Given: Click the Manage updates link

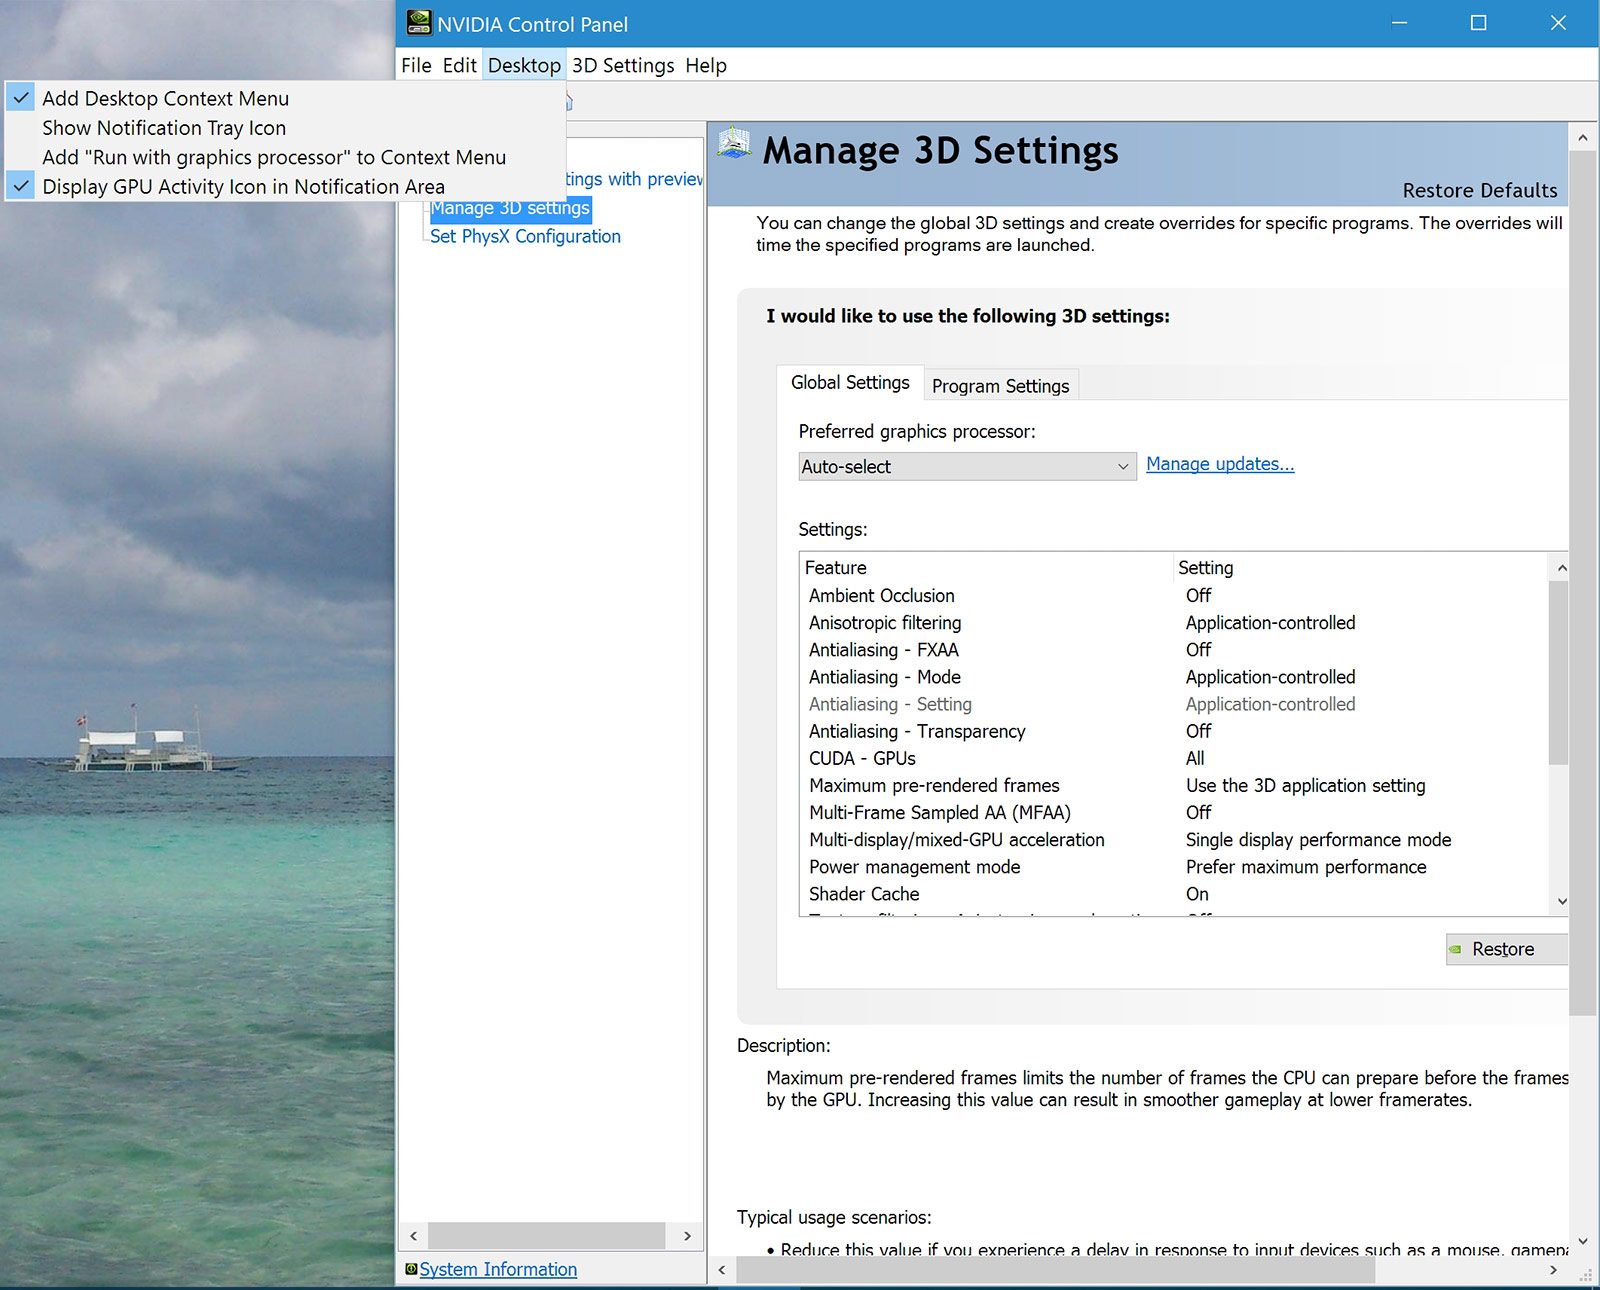Looking at the screenshot, I should (x=1220, y=464).
